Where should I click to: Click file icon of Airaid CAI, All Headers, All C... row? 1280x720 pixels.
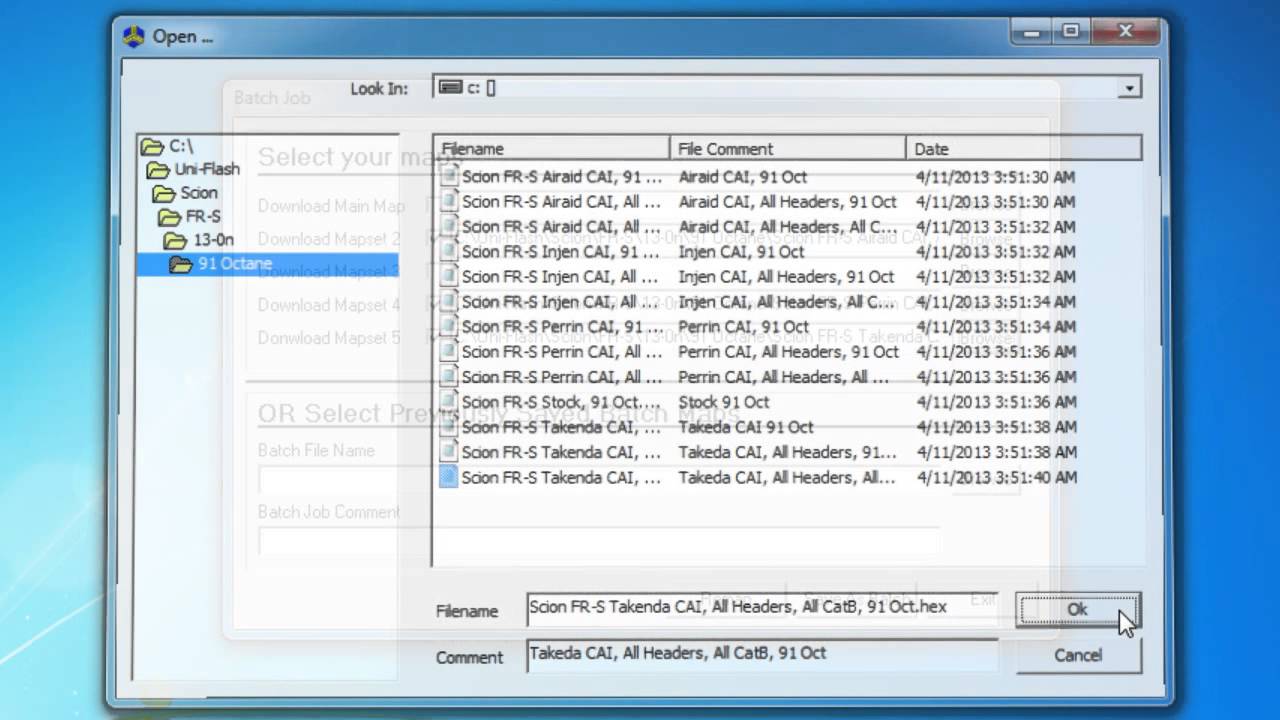point(448,227)
